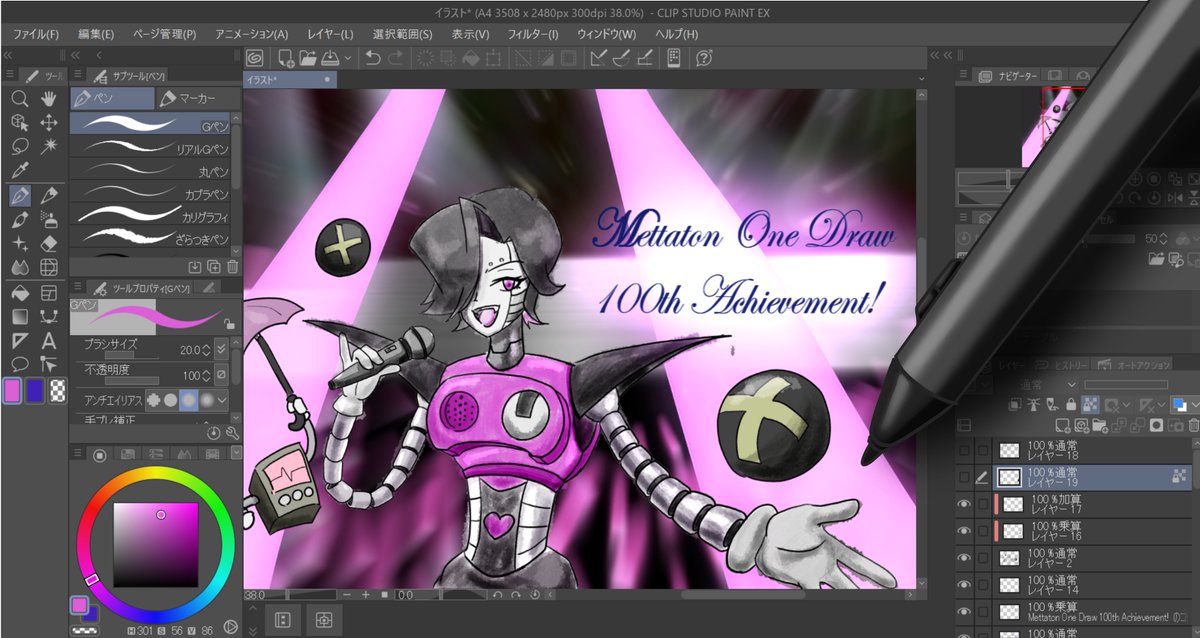The height and width of the screenshot is (638, 1200).
Task: Switch to the マーカー sub tool tab
Action: [199, 98]
